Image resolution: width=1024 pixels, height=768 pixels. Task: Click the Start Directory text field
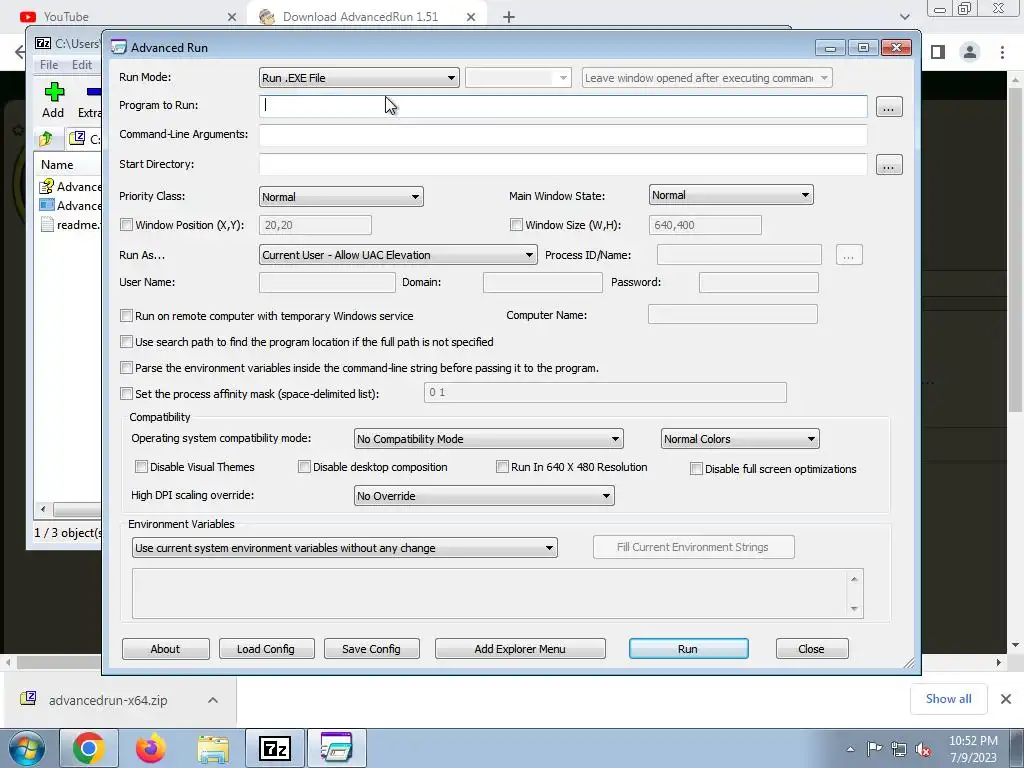click(563, 165)
